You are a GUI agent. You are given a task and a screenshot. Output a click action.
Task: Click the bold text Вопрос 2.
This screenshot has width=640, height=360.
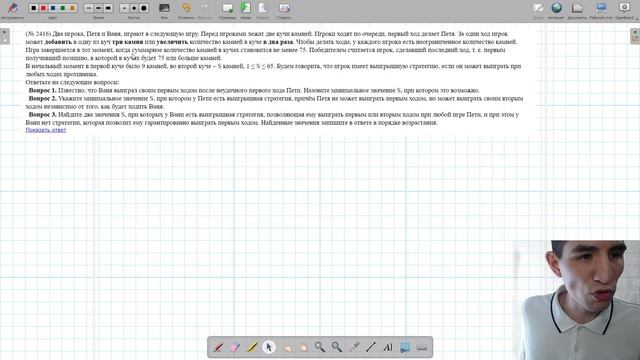click(42, 98)
